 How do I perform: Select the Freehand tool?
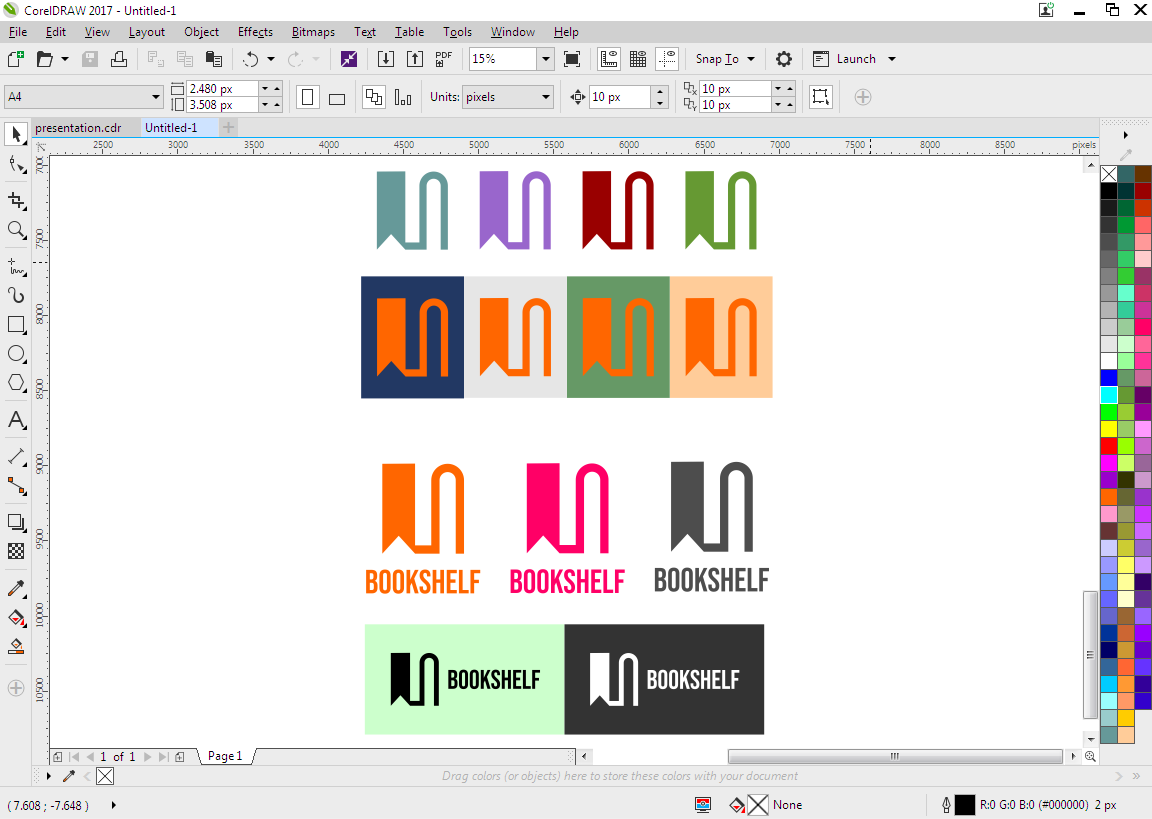click(x=16, y=266)
